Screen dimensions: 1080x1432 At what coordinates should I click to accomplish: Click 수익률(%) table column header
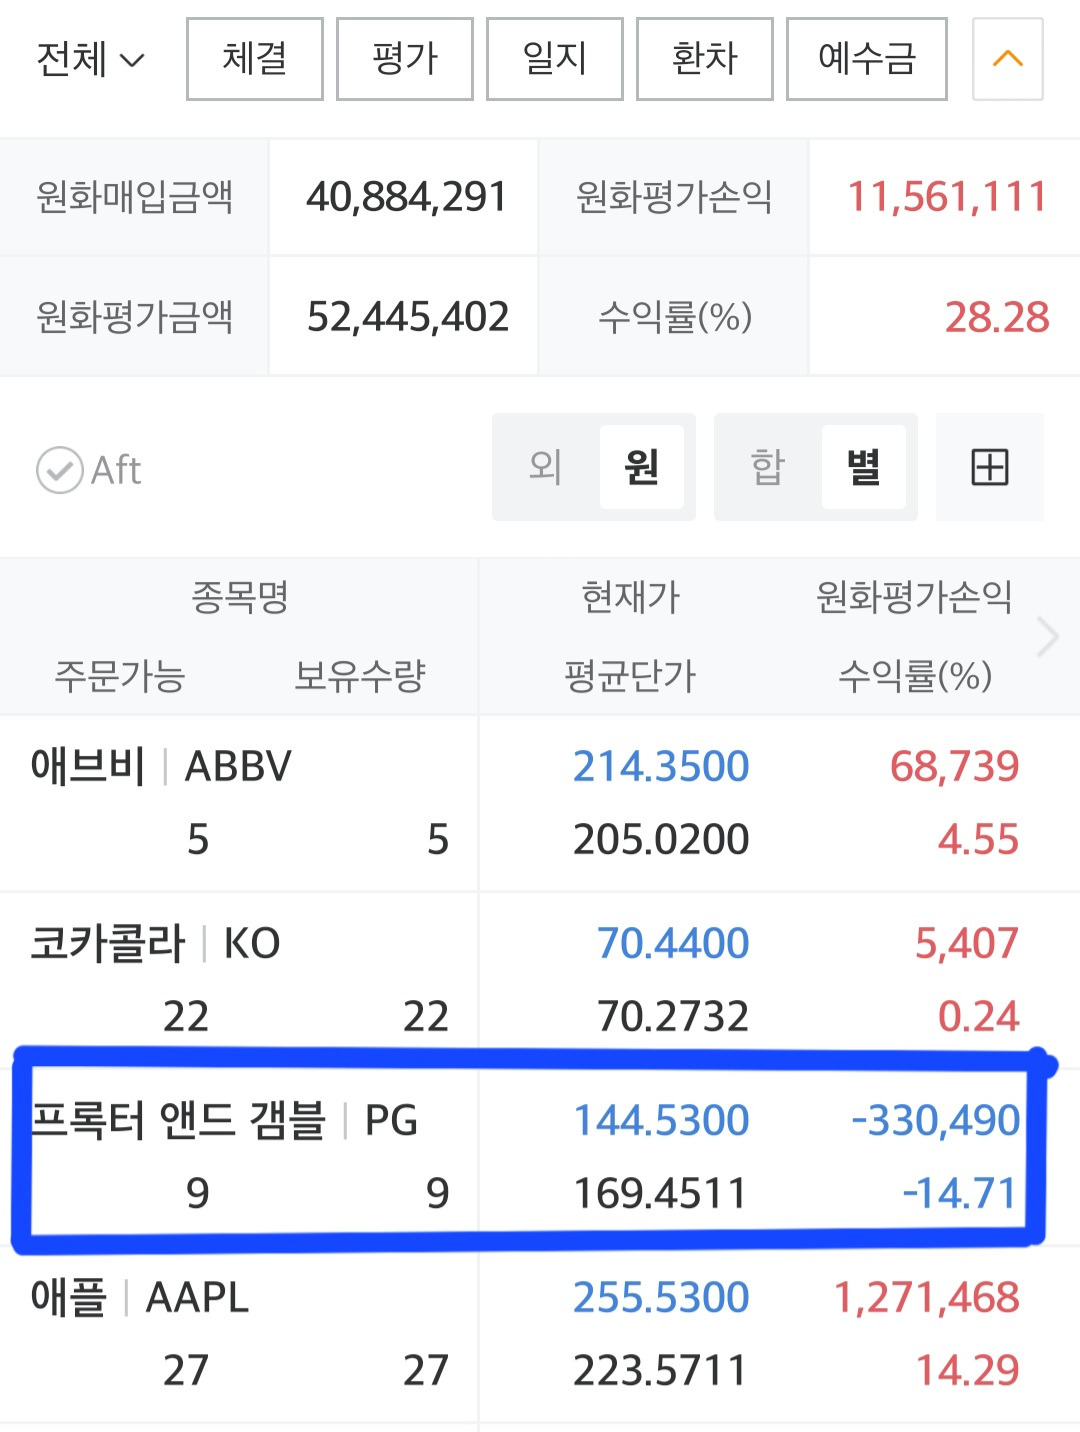915,676
